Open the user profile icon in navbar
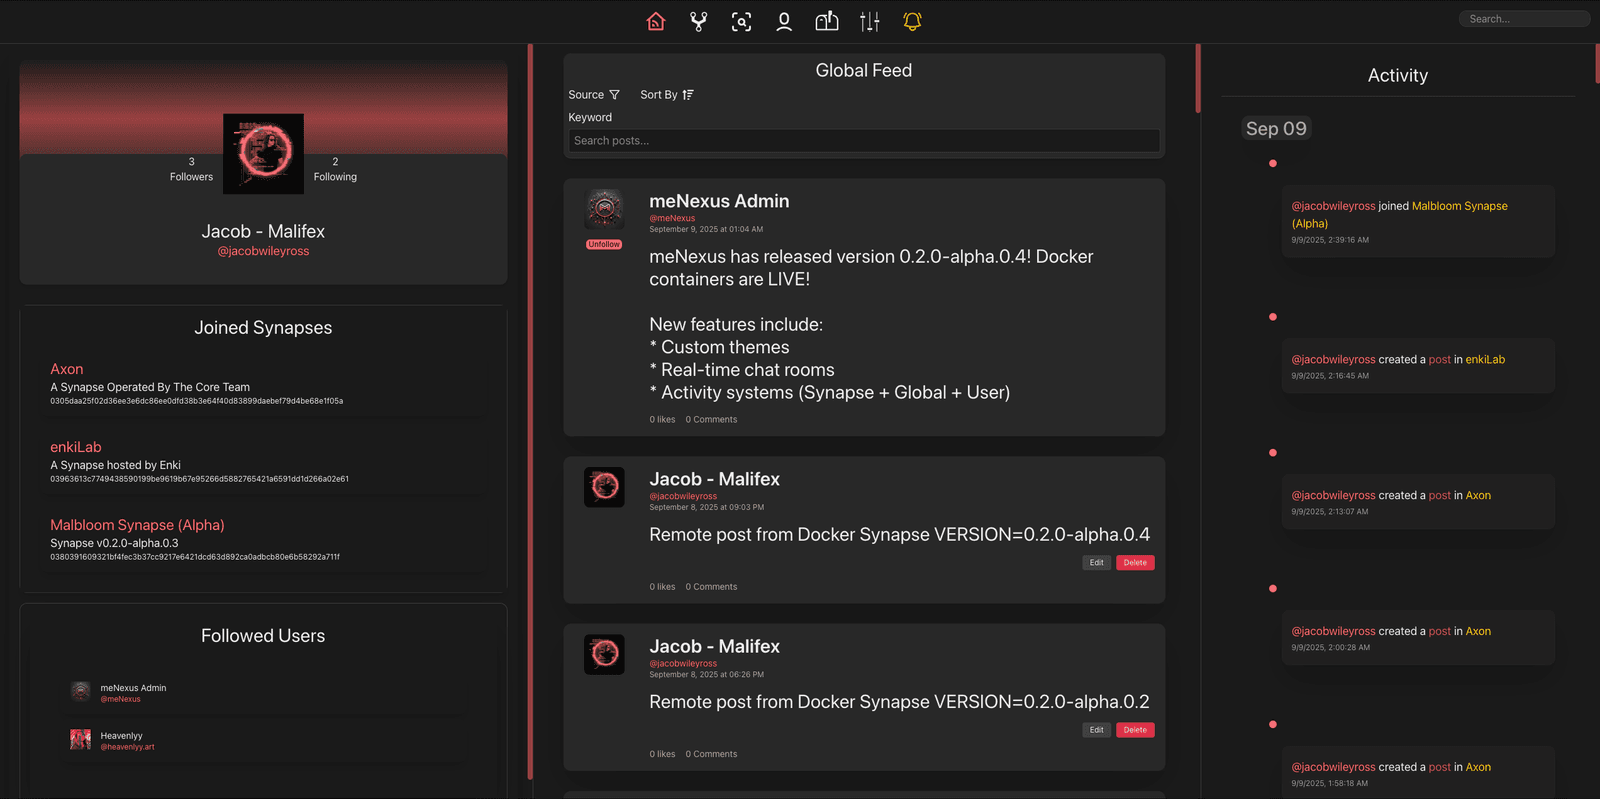Viewport: 1600px width, 799px height. click(x=784, y=21)
